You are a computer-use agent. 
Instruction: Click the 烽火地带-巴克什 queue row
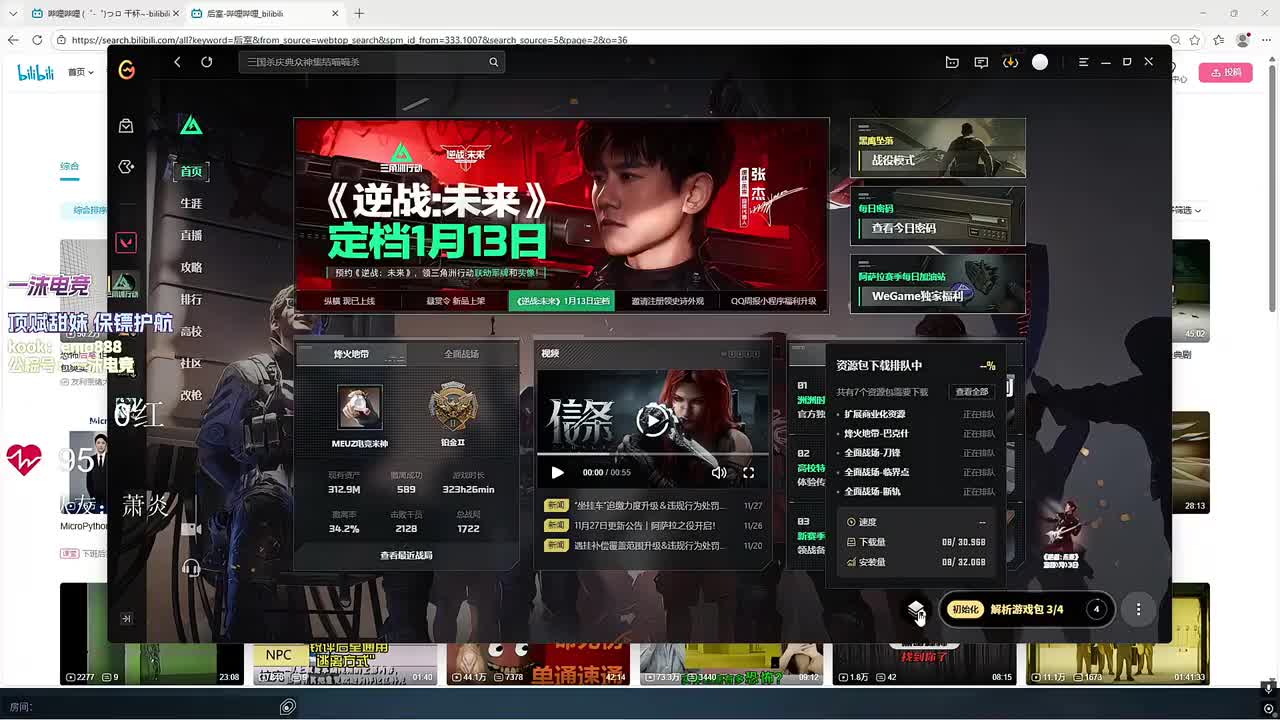point(916,434)
